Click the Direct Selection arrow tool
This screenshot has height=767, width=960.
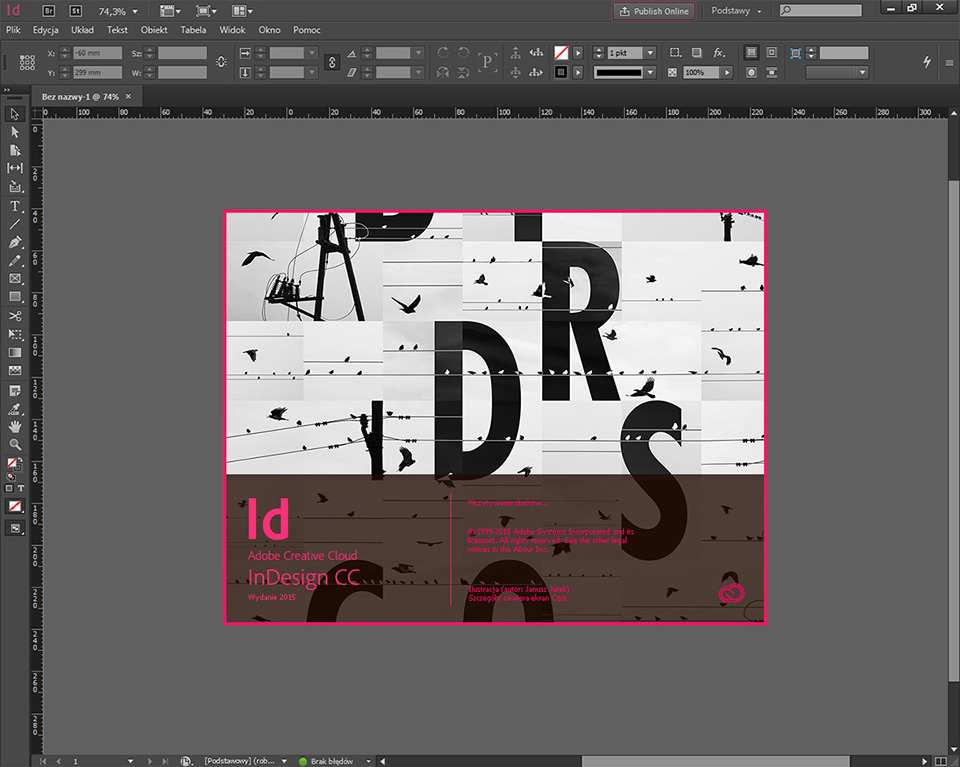click(x=15, y=132)
